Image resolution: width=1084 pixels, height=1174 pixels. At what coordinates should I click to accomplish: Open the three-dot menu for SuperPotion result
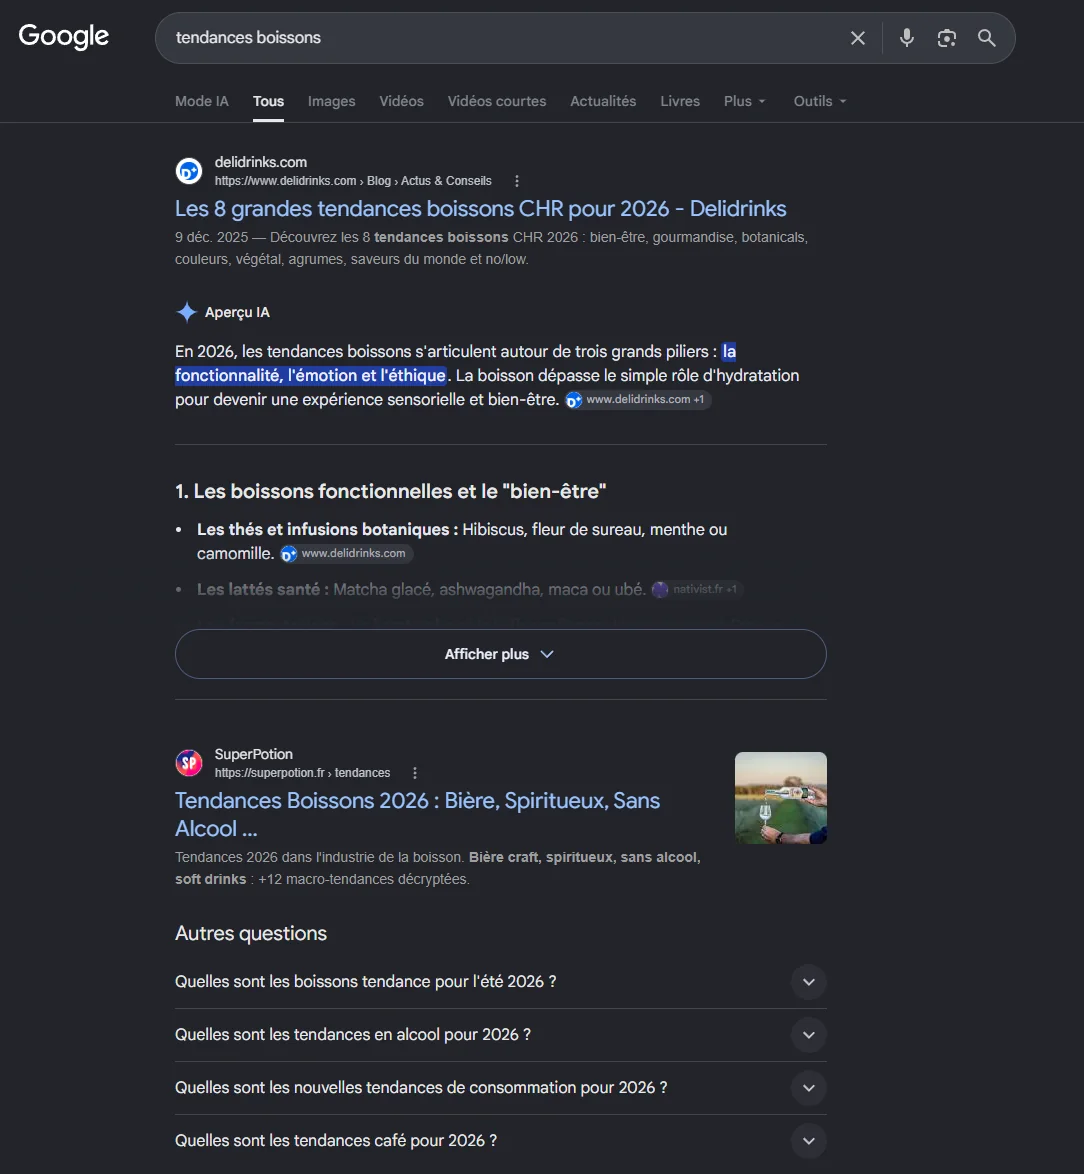click(415, 773)
